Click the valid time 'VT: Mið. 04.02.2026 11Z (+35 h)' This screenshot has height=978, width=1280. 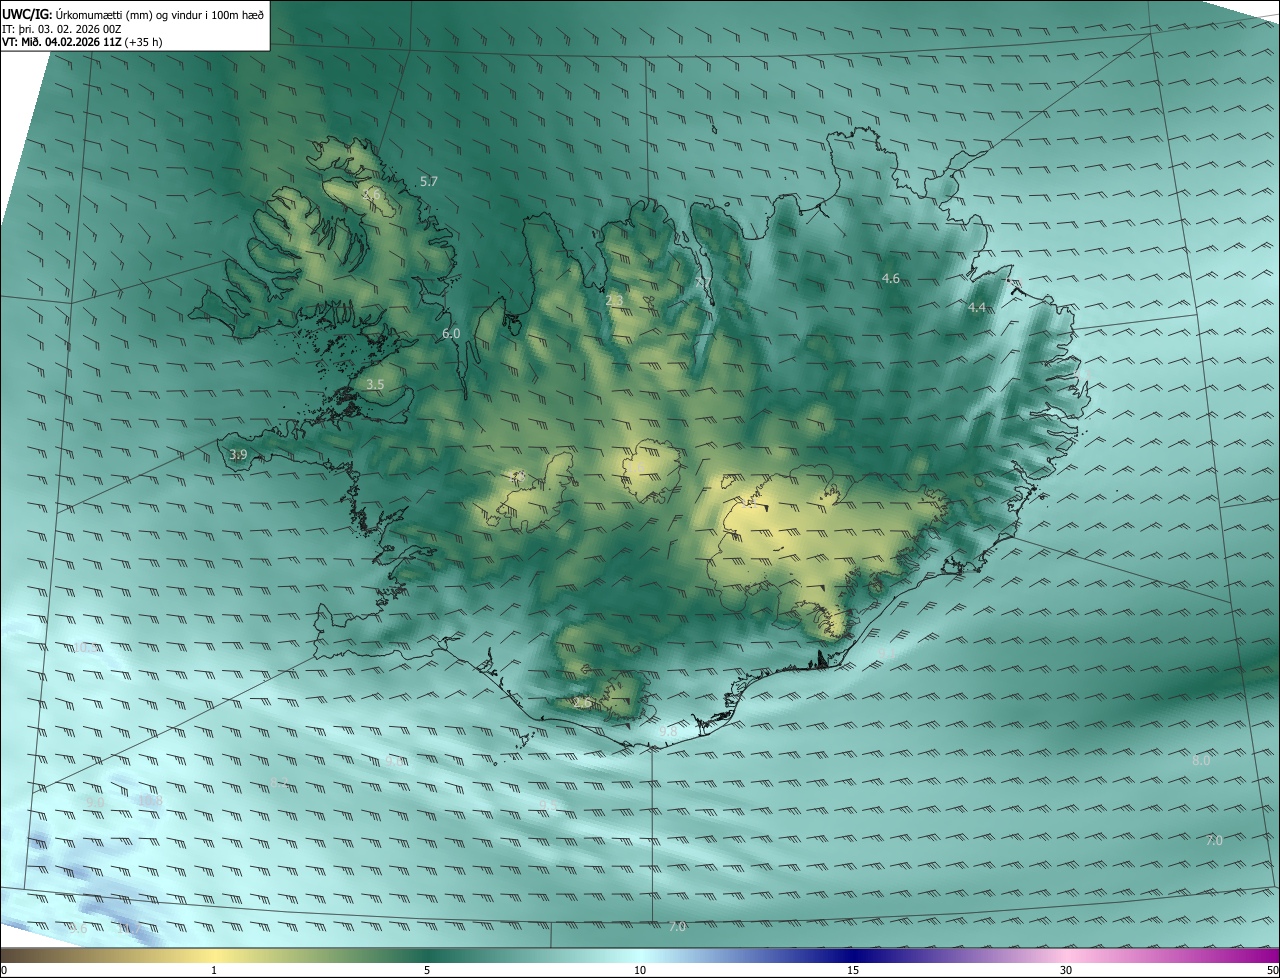82,42
